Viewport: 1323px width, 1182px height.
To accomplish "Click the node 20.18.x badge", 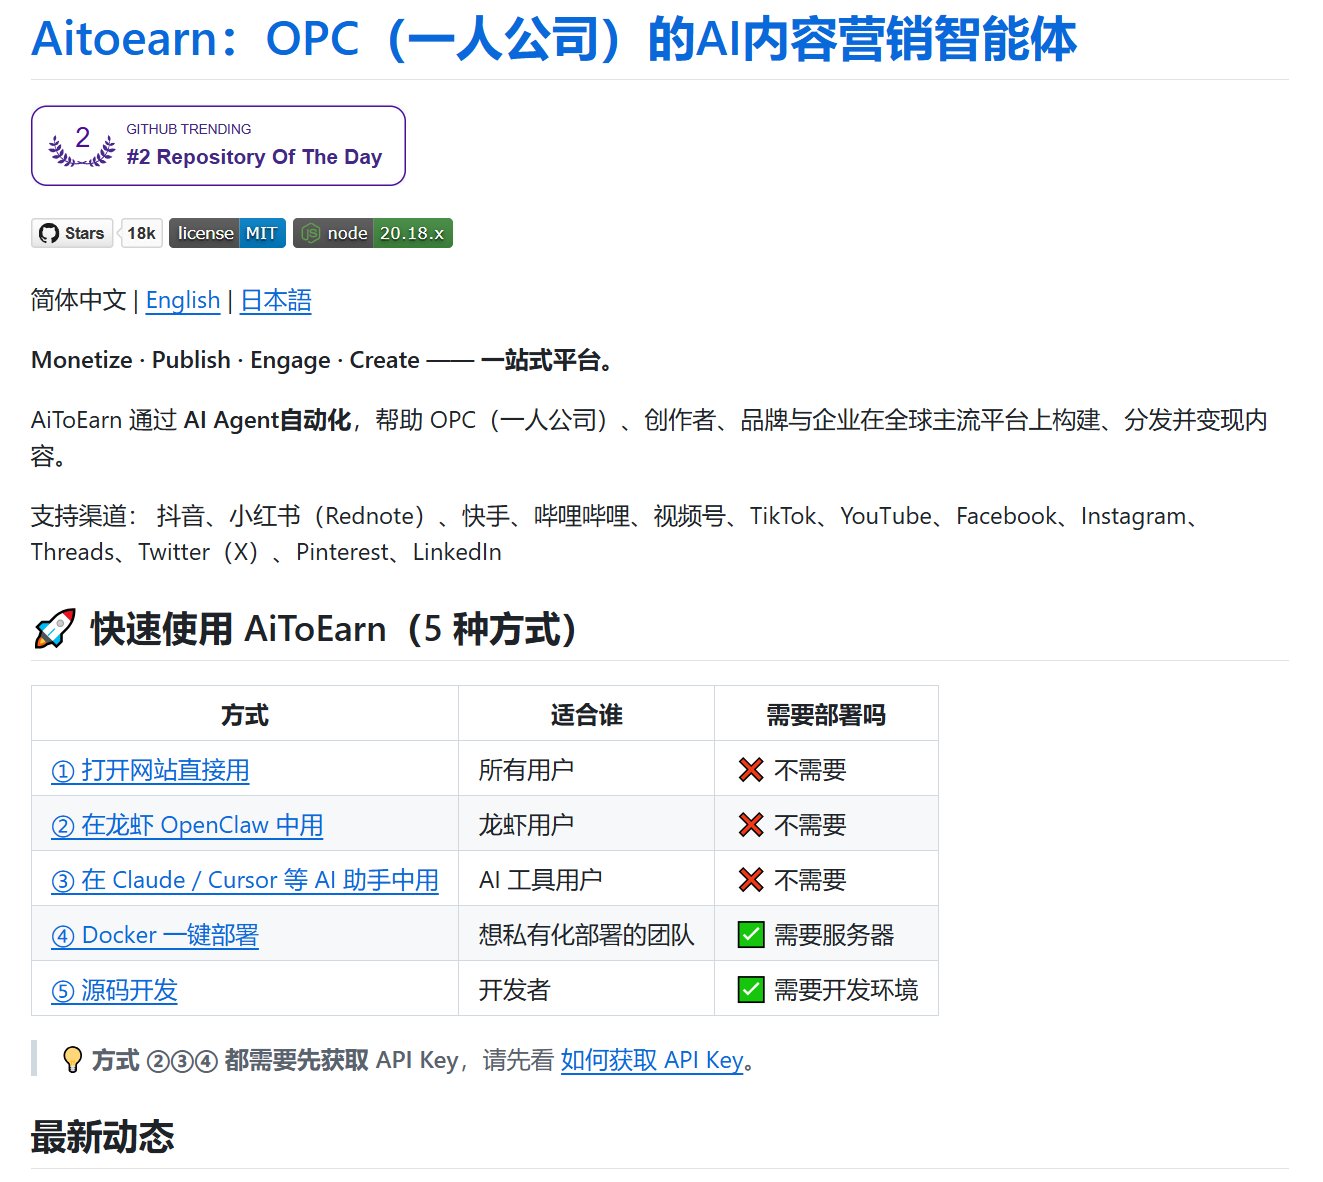I will click(x=372, y=233).
